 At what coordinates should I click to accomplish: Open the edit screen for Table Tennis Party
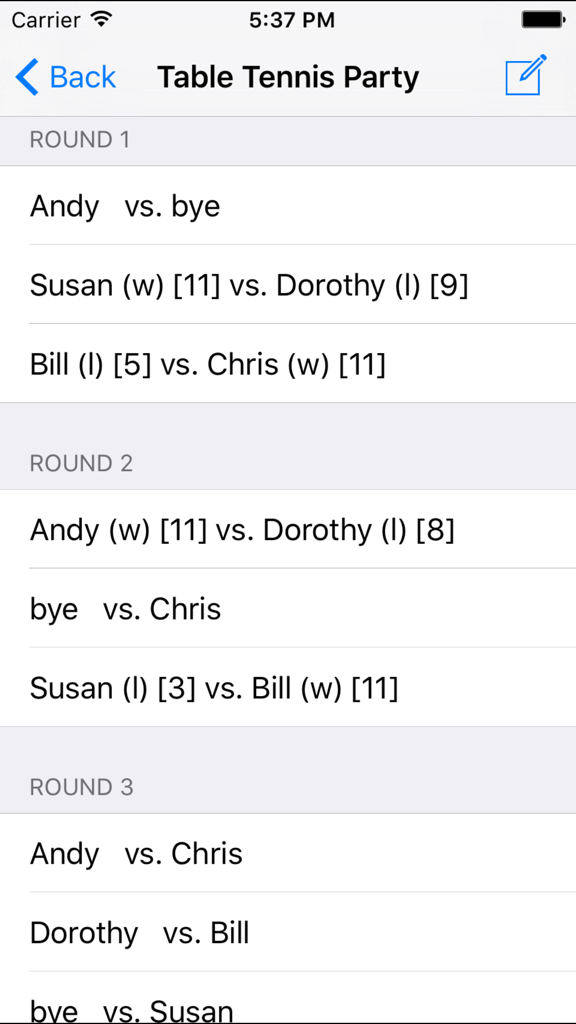524,77
